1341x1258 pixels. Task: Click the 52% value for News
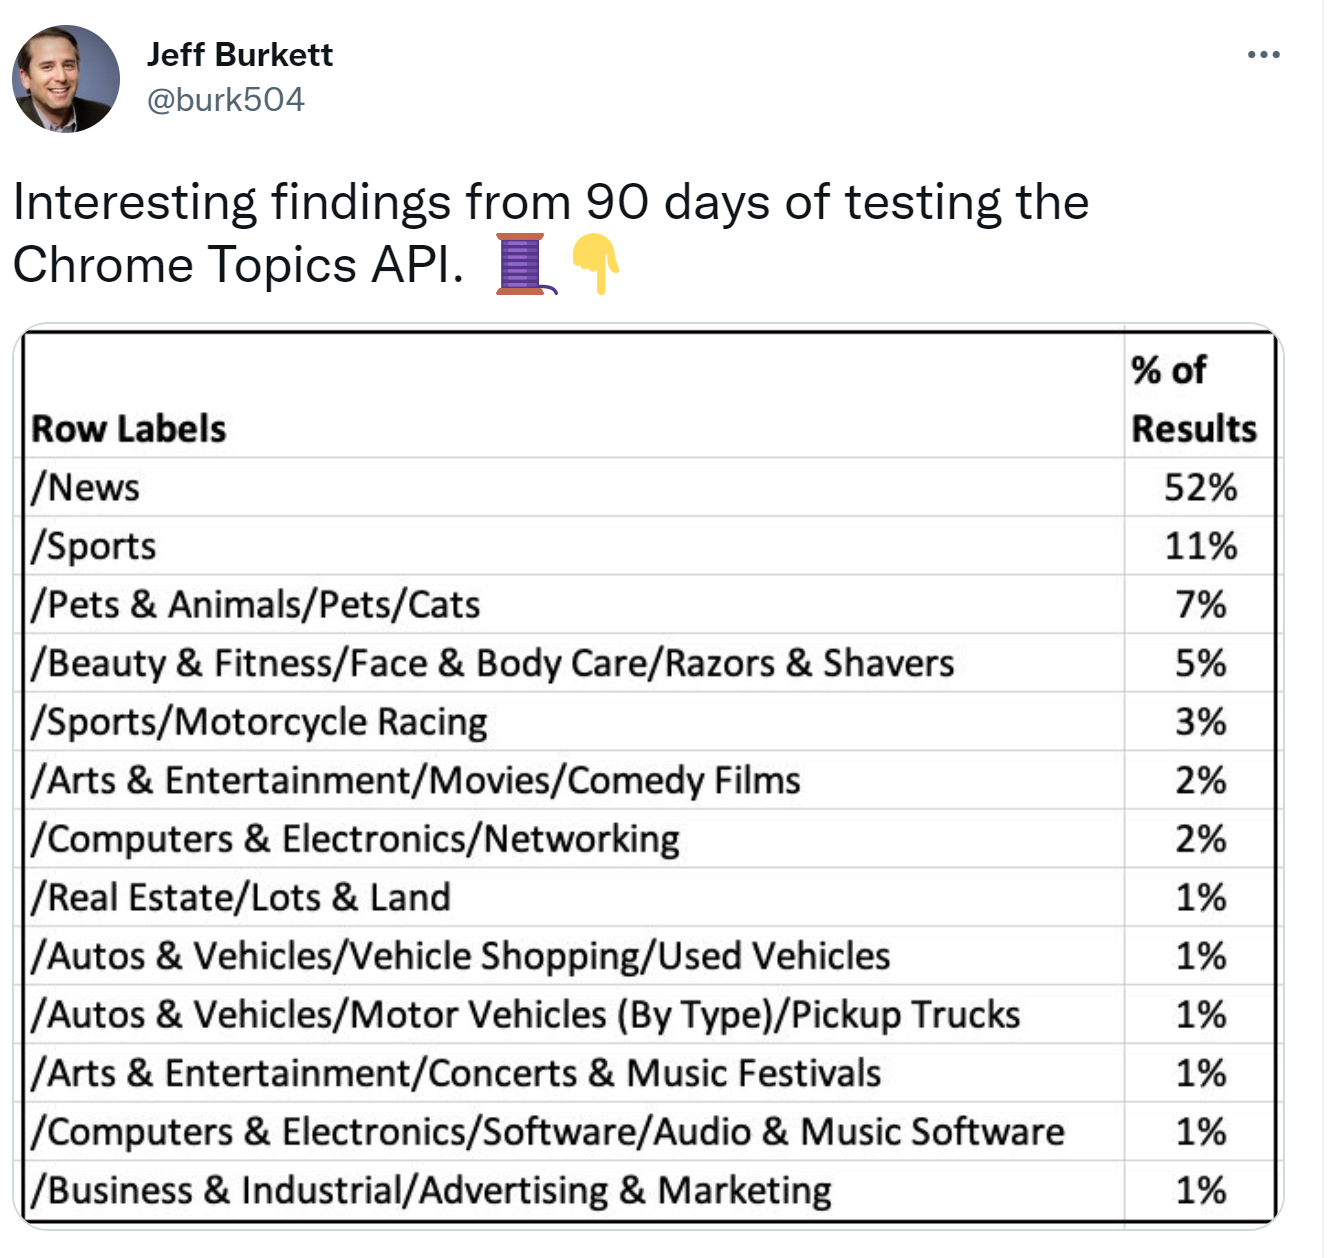click(1200, 488)
